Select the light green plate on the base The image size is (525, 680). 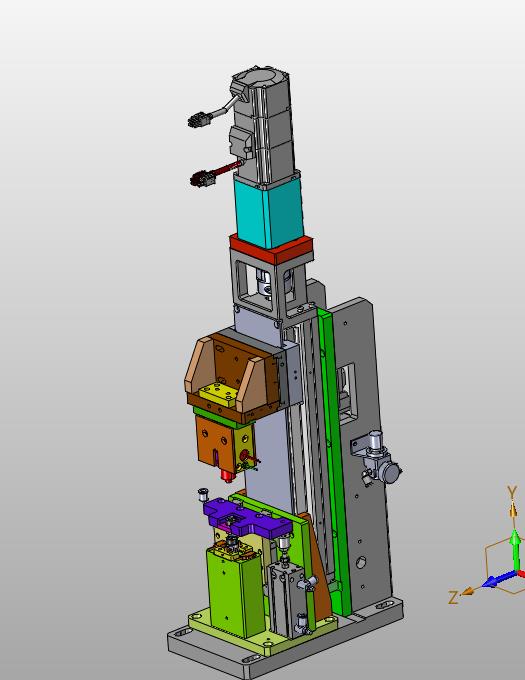click(264, 634)
